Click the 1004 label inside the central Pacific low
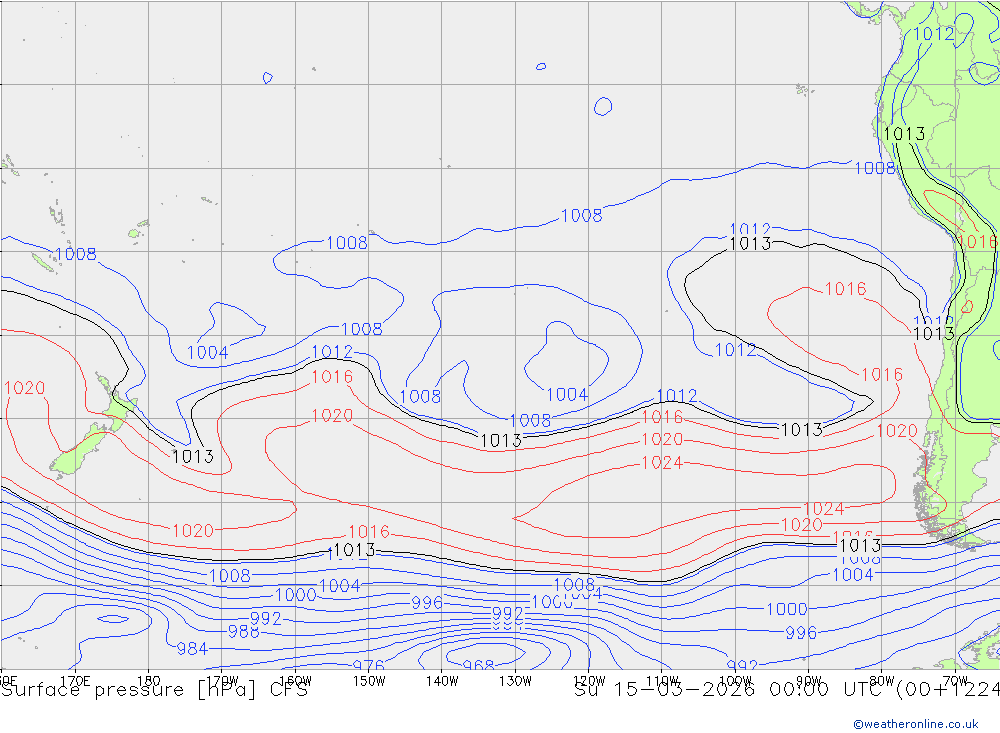The image size is (1000, 733). click(567, 395)
